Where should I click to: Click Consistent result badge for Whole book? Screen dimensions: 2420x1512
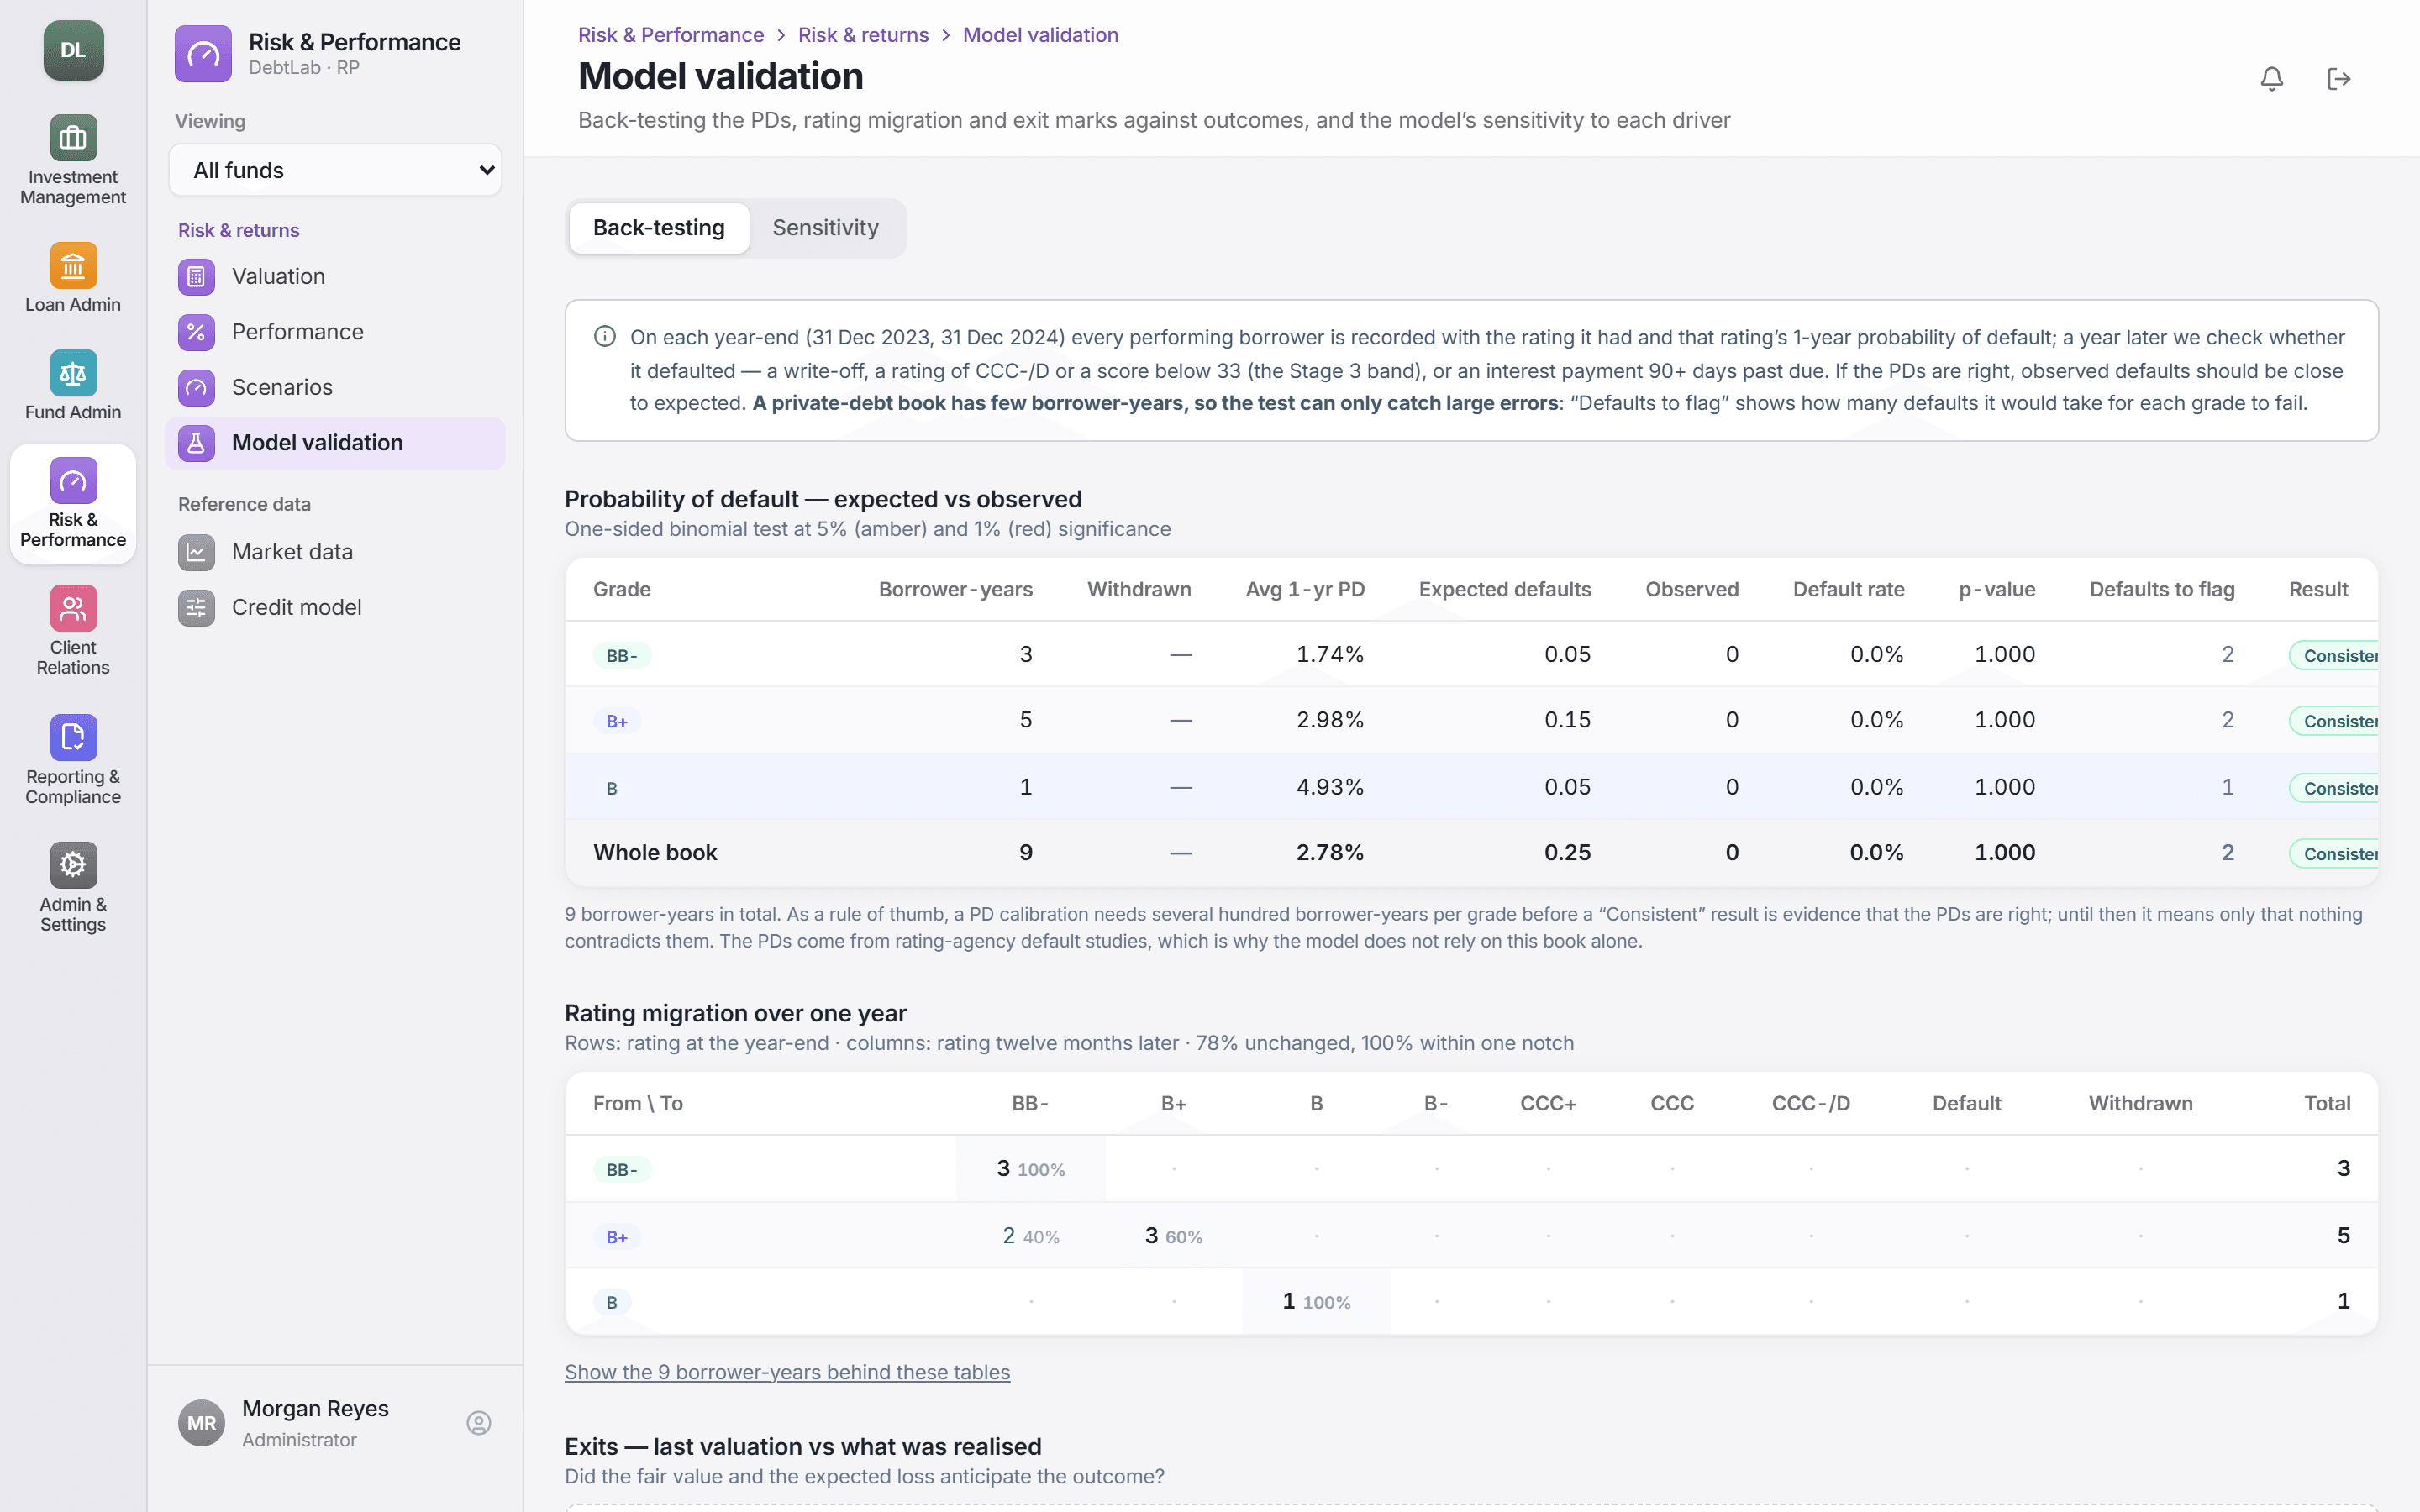coord(2333,853)
